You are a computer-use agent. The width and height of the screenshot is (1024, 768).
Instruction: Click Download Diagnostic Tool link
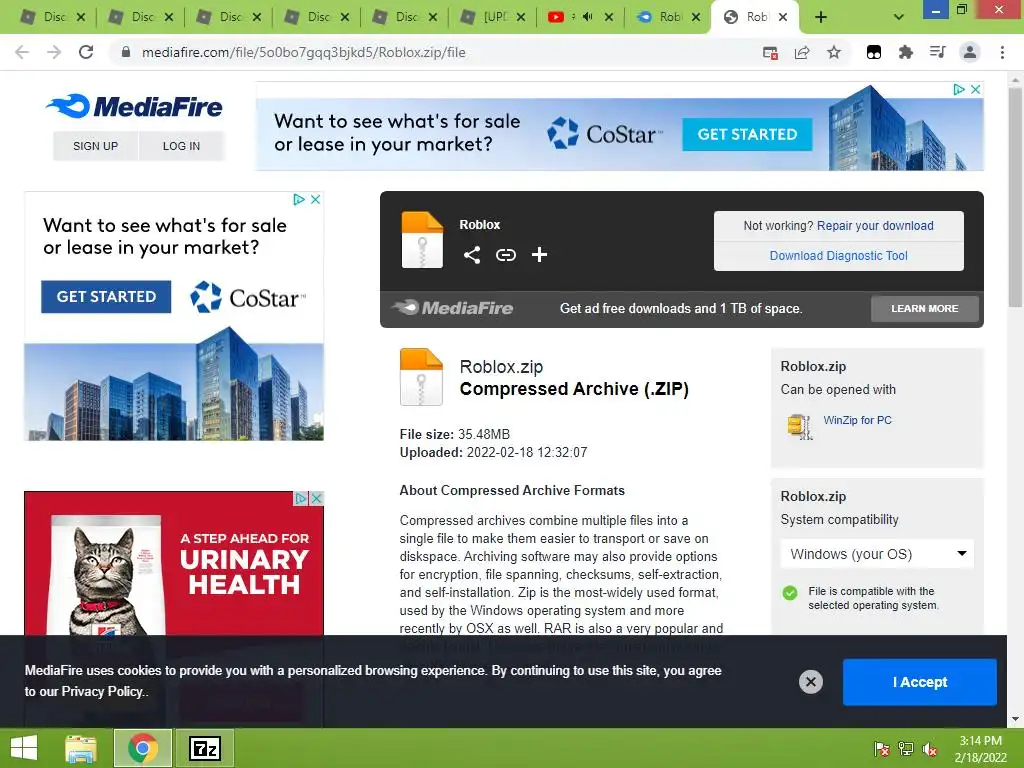click(x=839, y=255)
